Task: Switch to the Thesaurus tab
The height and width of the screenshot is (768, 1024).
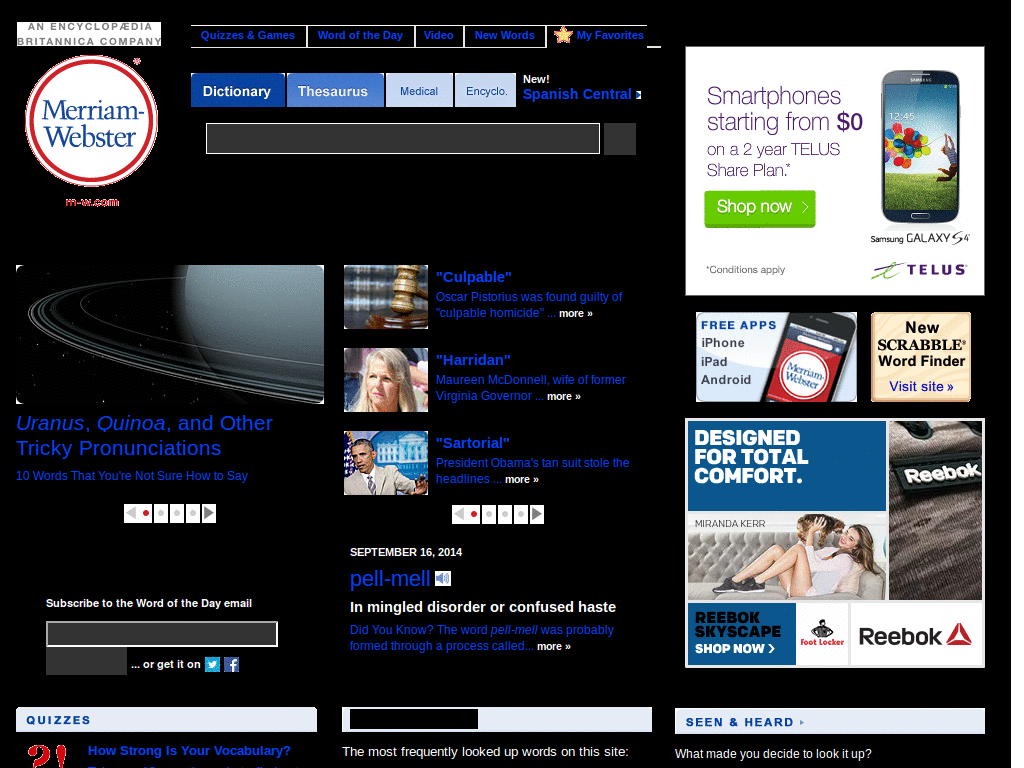Action: coord(335,90)
